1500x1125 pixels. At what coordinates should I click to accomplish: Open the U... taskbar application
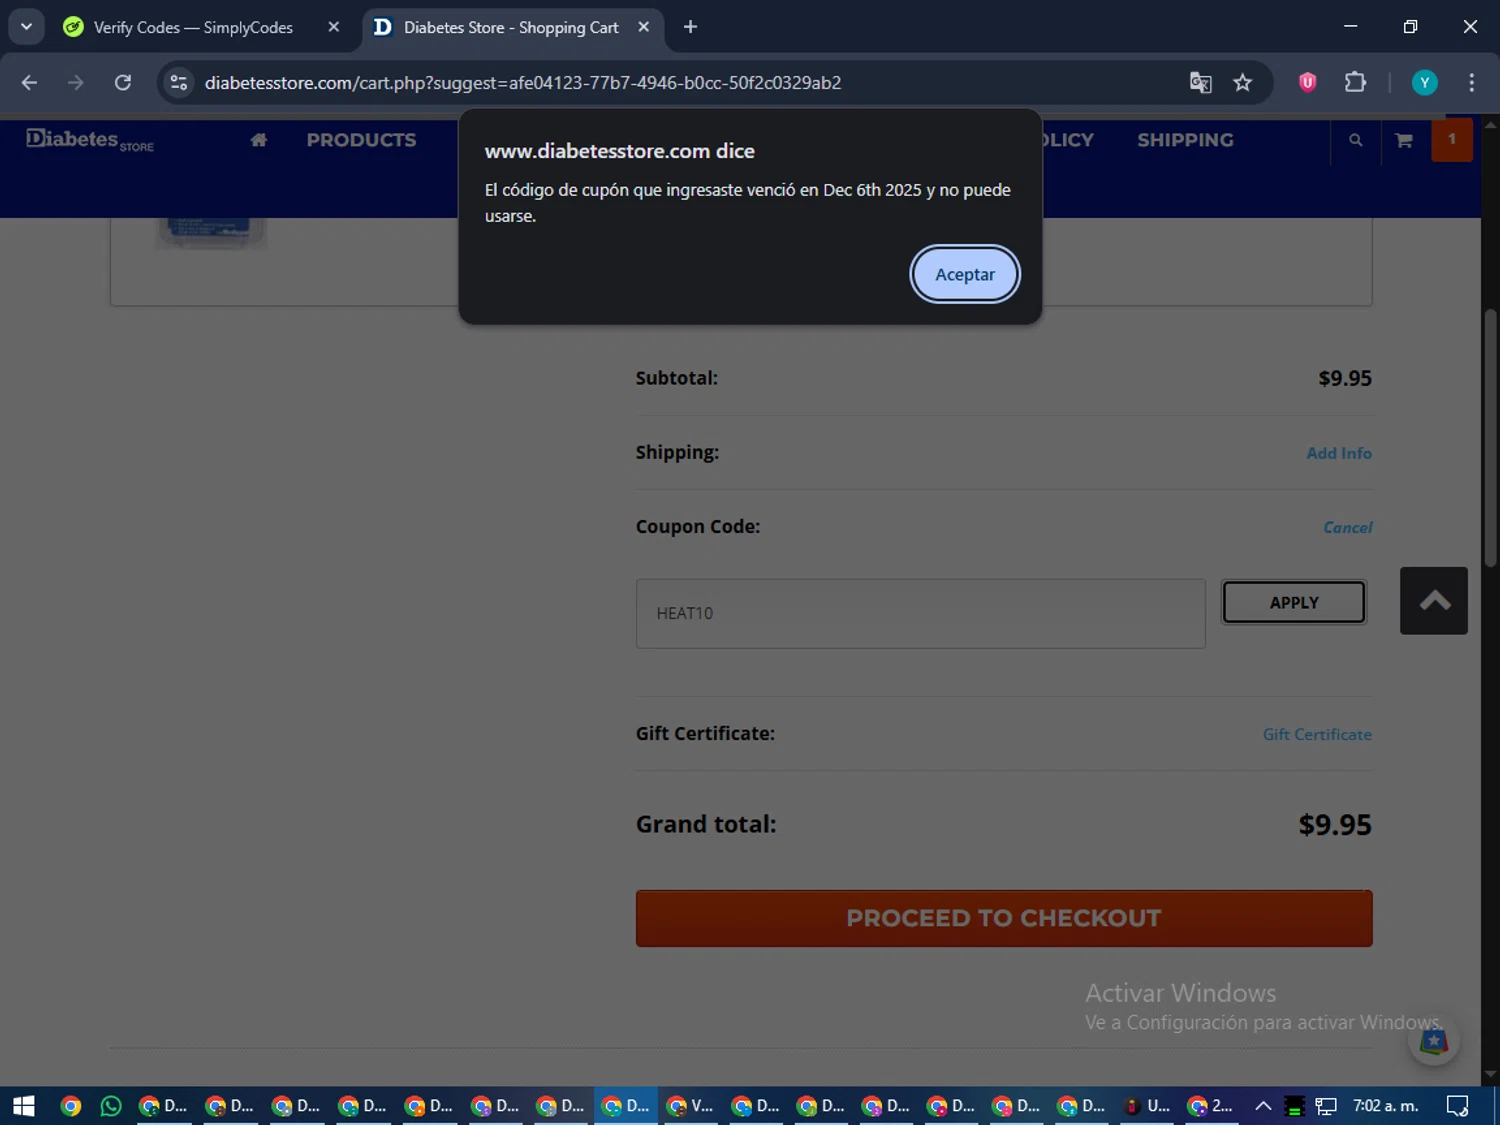(x=1146, y=1105)
